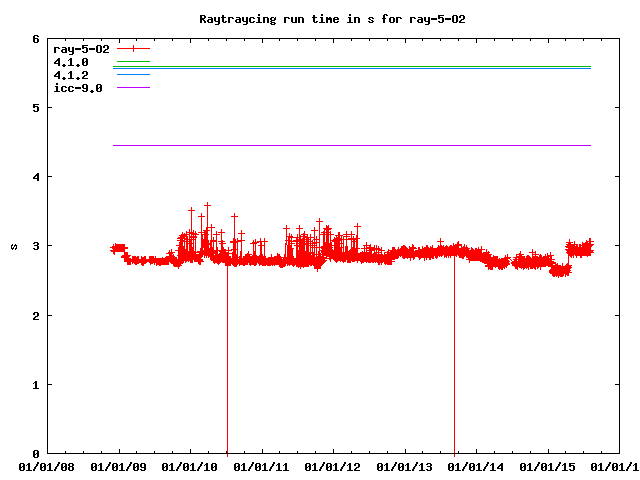Select the ray-5-O2 legend label
Image resolution: width=640 pixels, height=480 pixels.
coord(81,48)
